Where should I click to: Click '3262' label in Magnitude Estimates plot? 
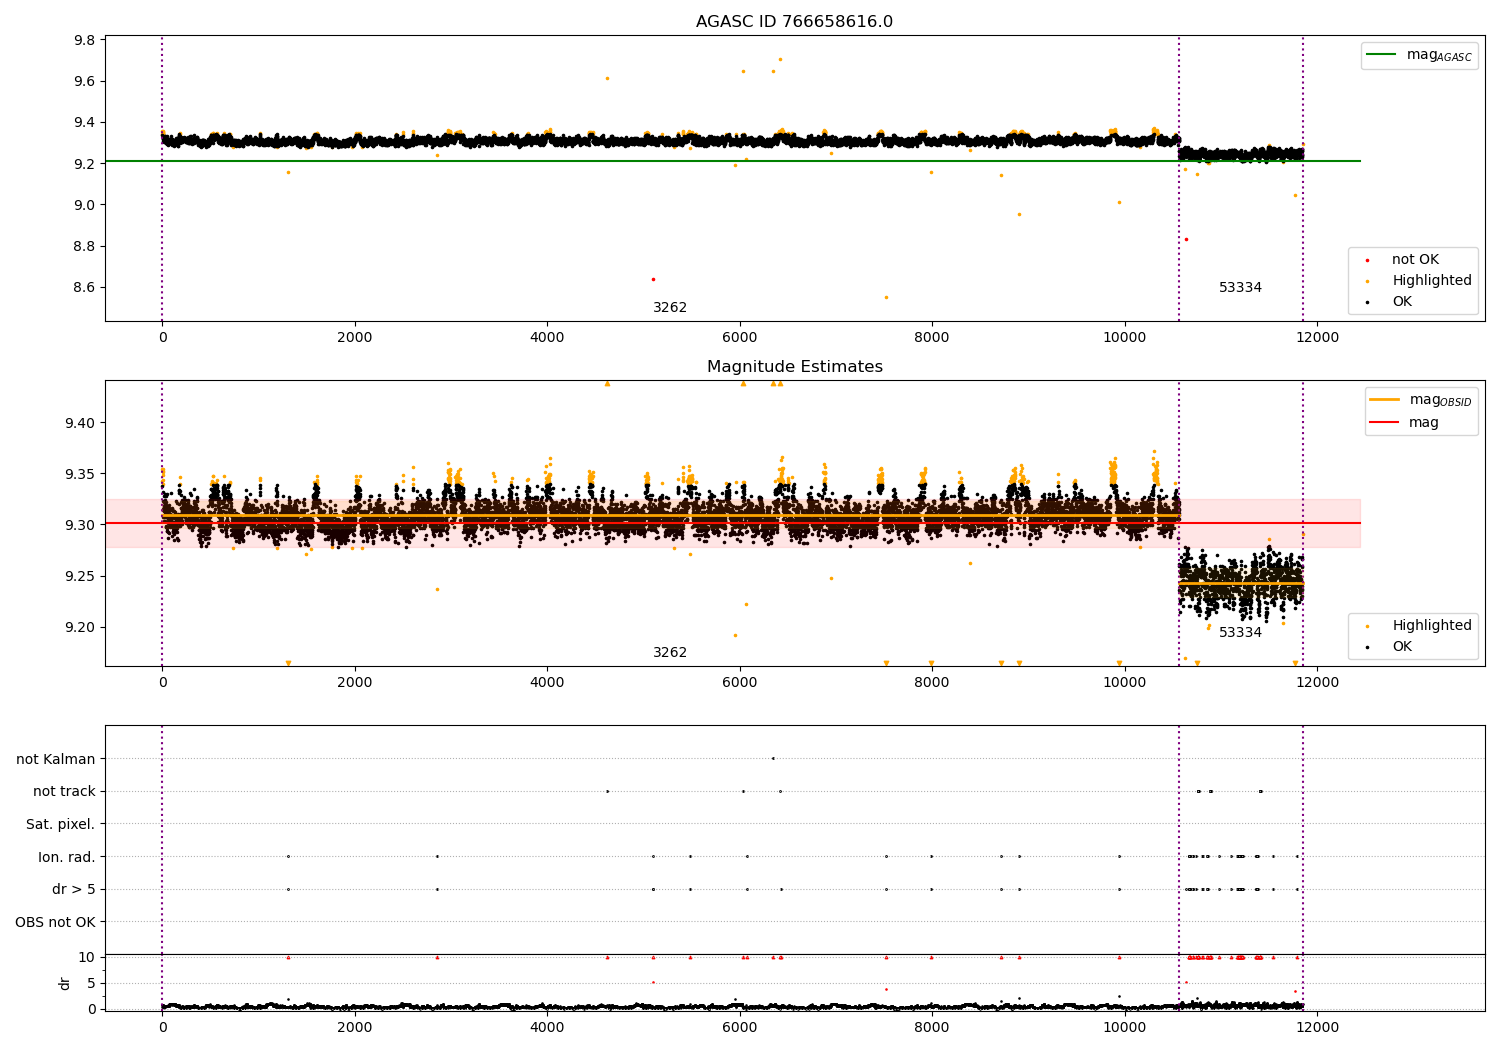click(x=670, y=653)
